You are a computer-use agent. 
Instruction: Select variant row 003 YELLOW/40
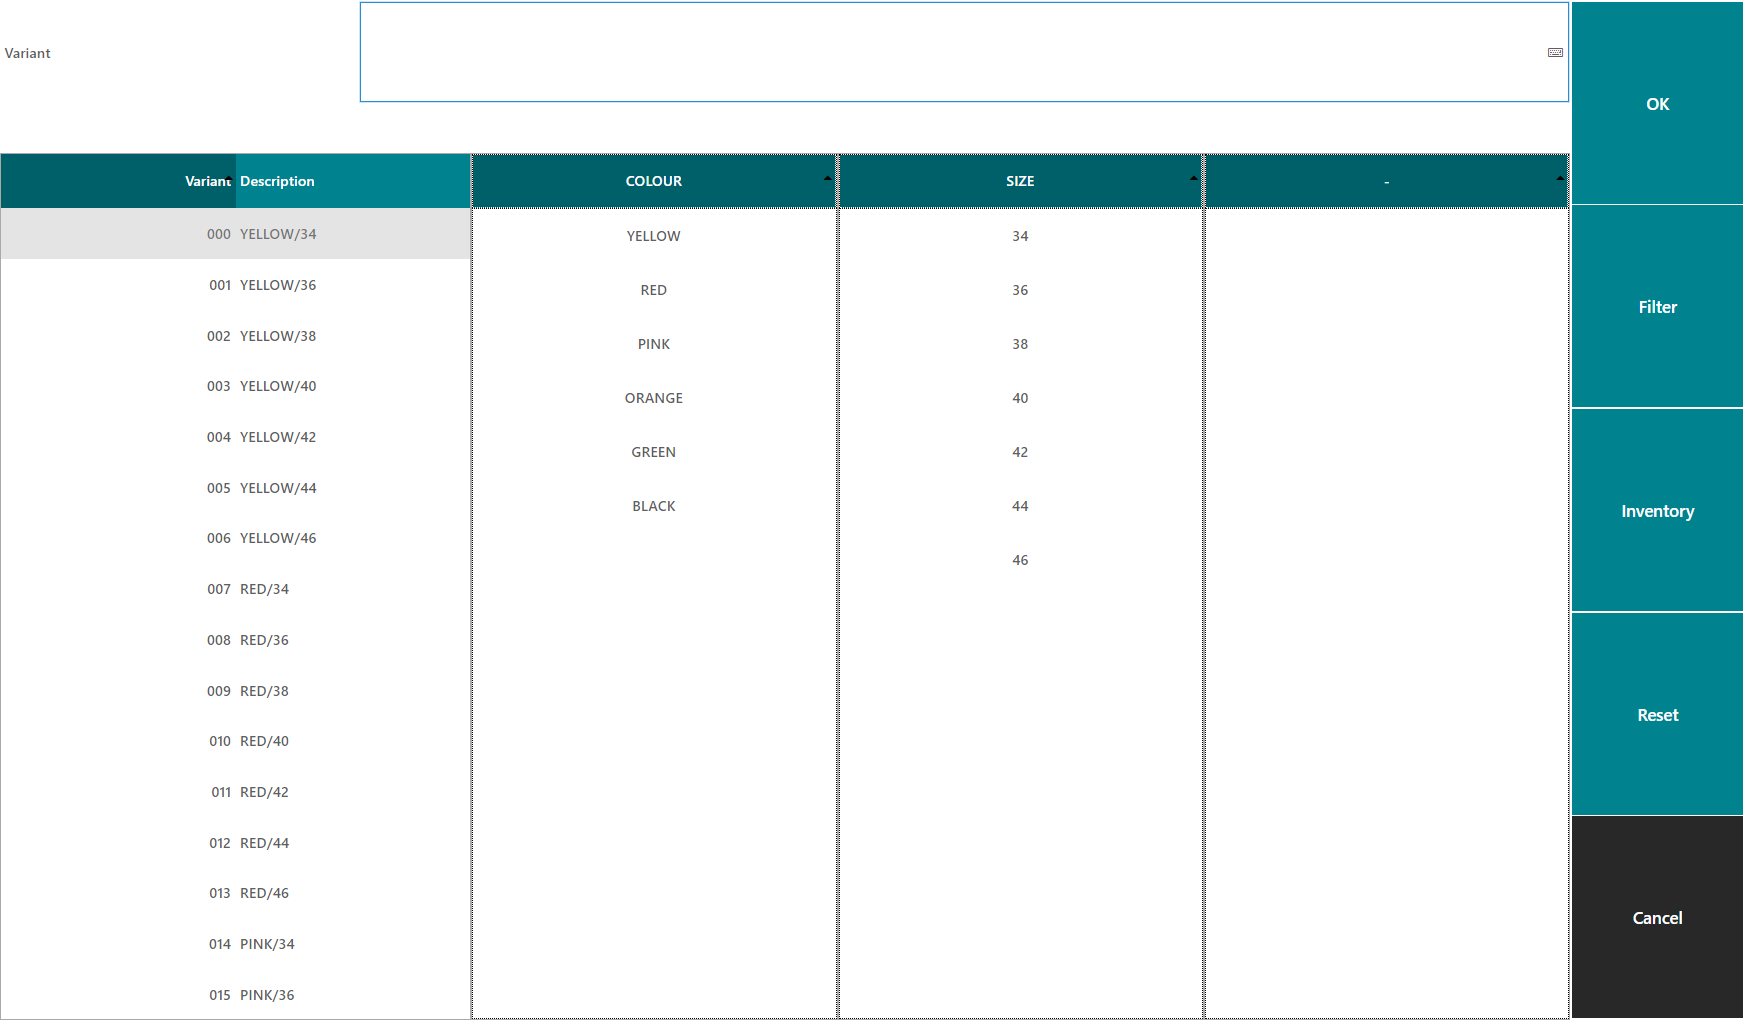point(235,386)
